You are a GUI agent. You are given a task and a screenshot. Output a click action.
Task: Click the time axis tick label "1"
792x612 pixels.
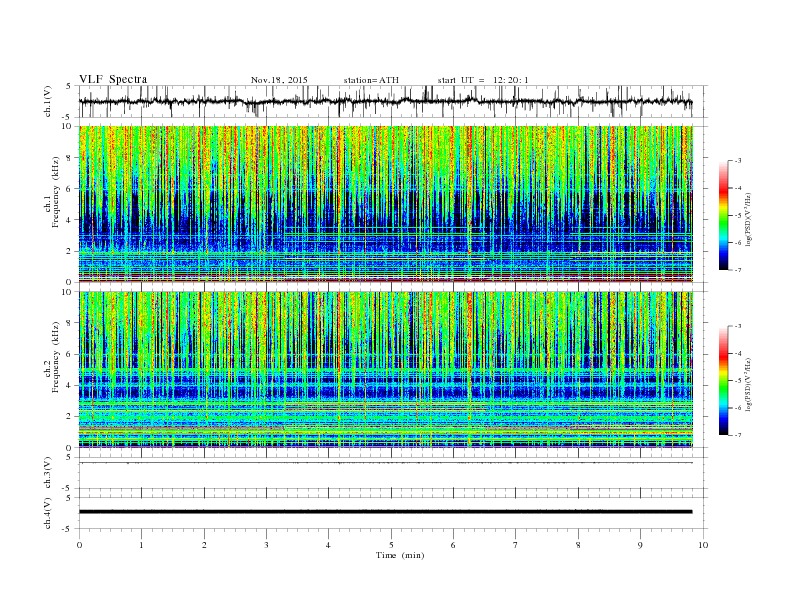click(x=141, y=545)
